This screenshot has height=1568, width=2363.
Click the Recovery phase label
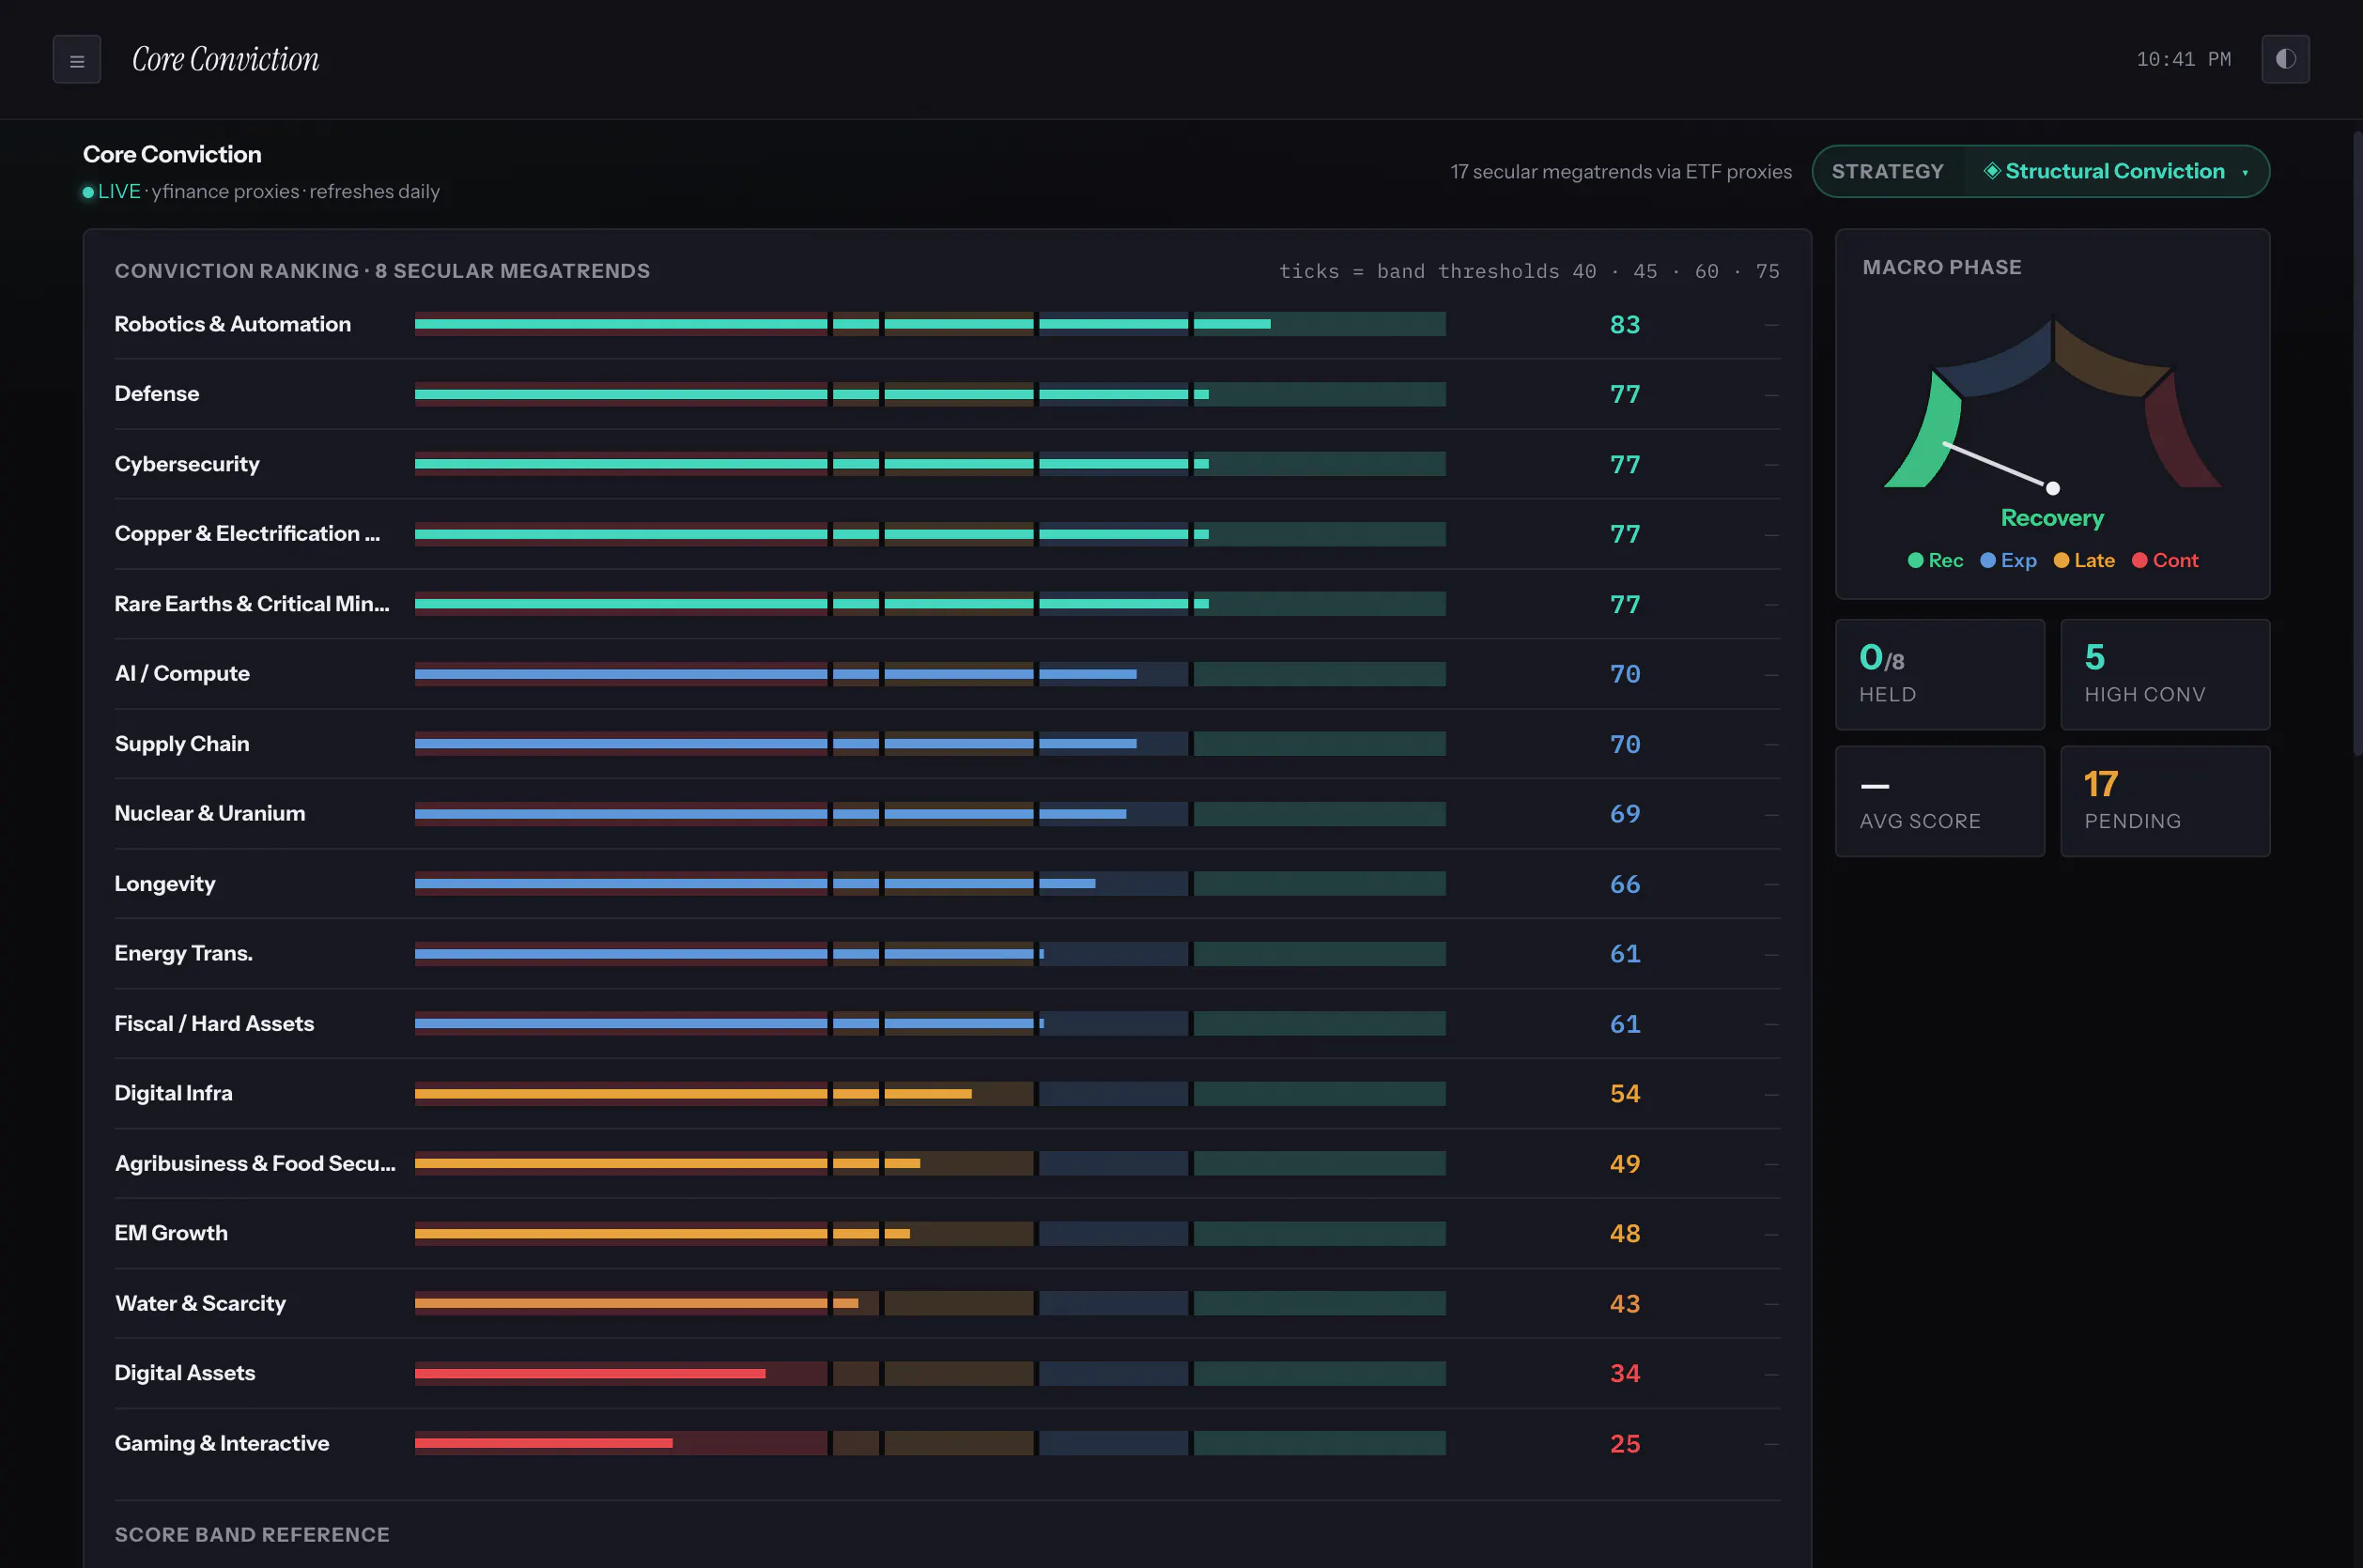tap(2052, 518)
